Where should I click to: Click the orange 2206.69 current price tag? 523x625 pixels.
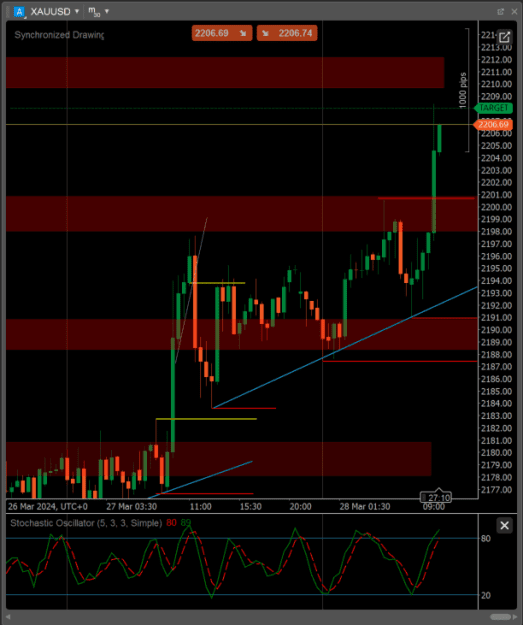pos(493,125)
